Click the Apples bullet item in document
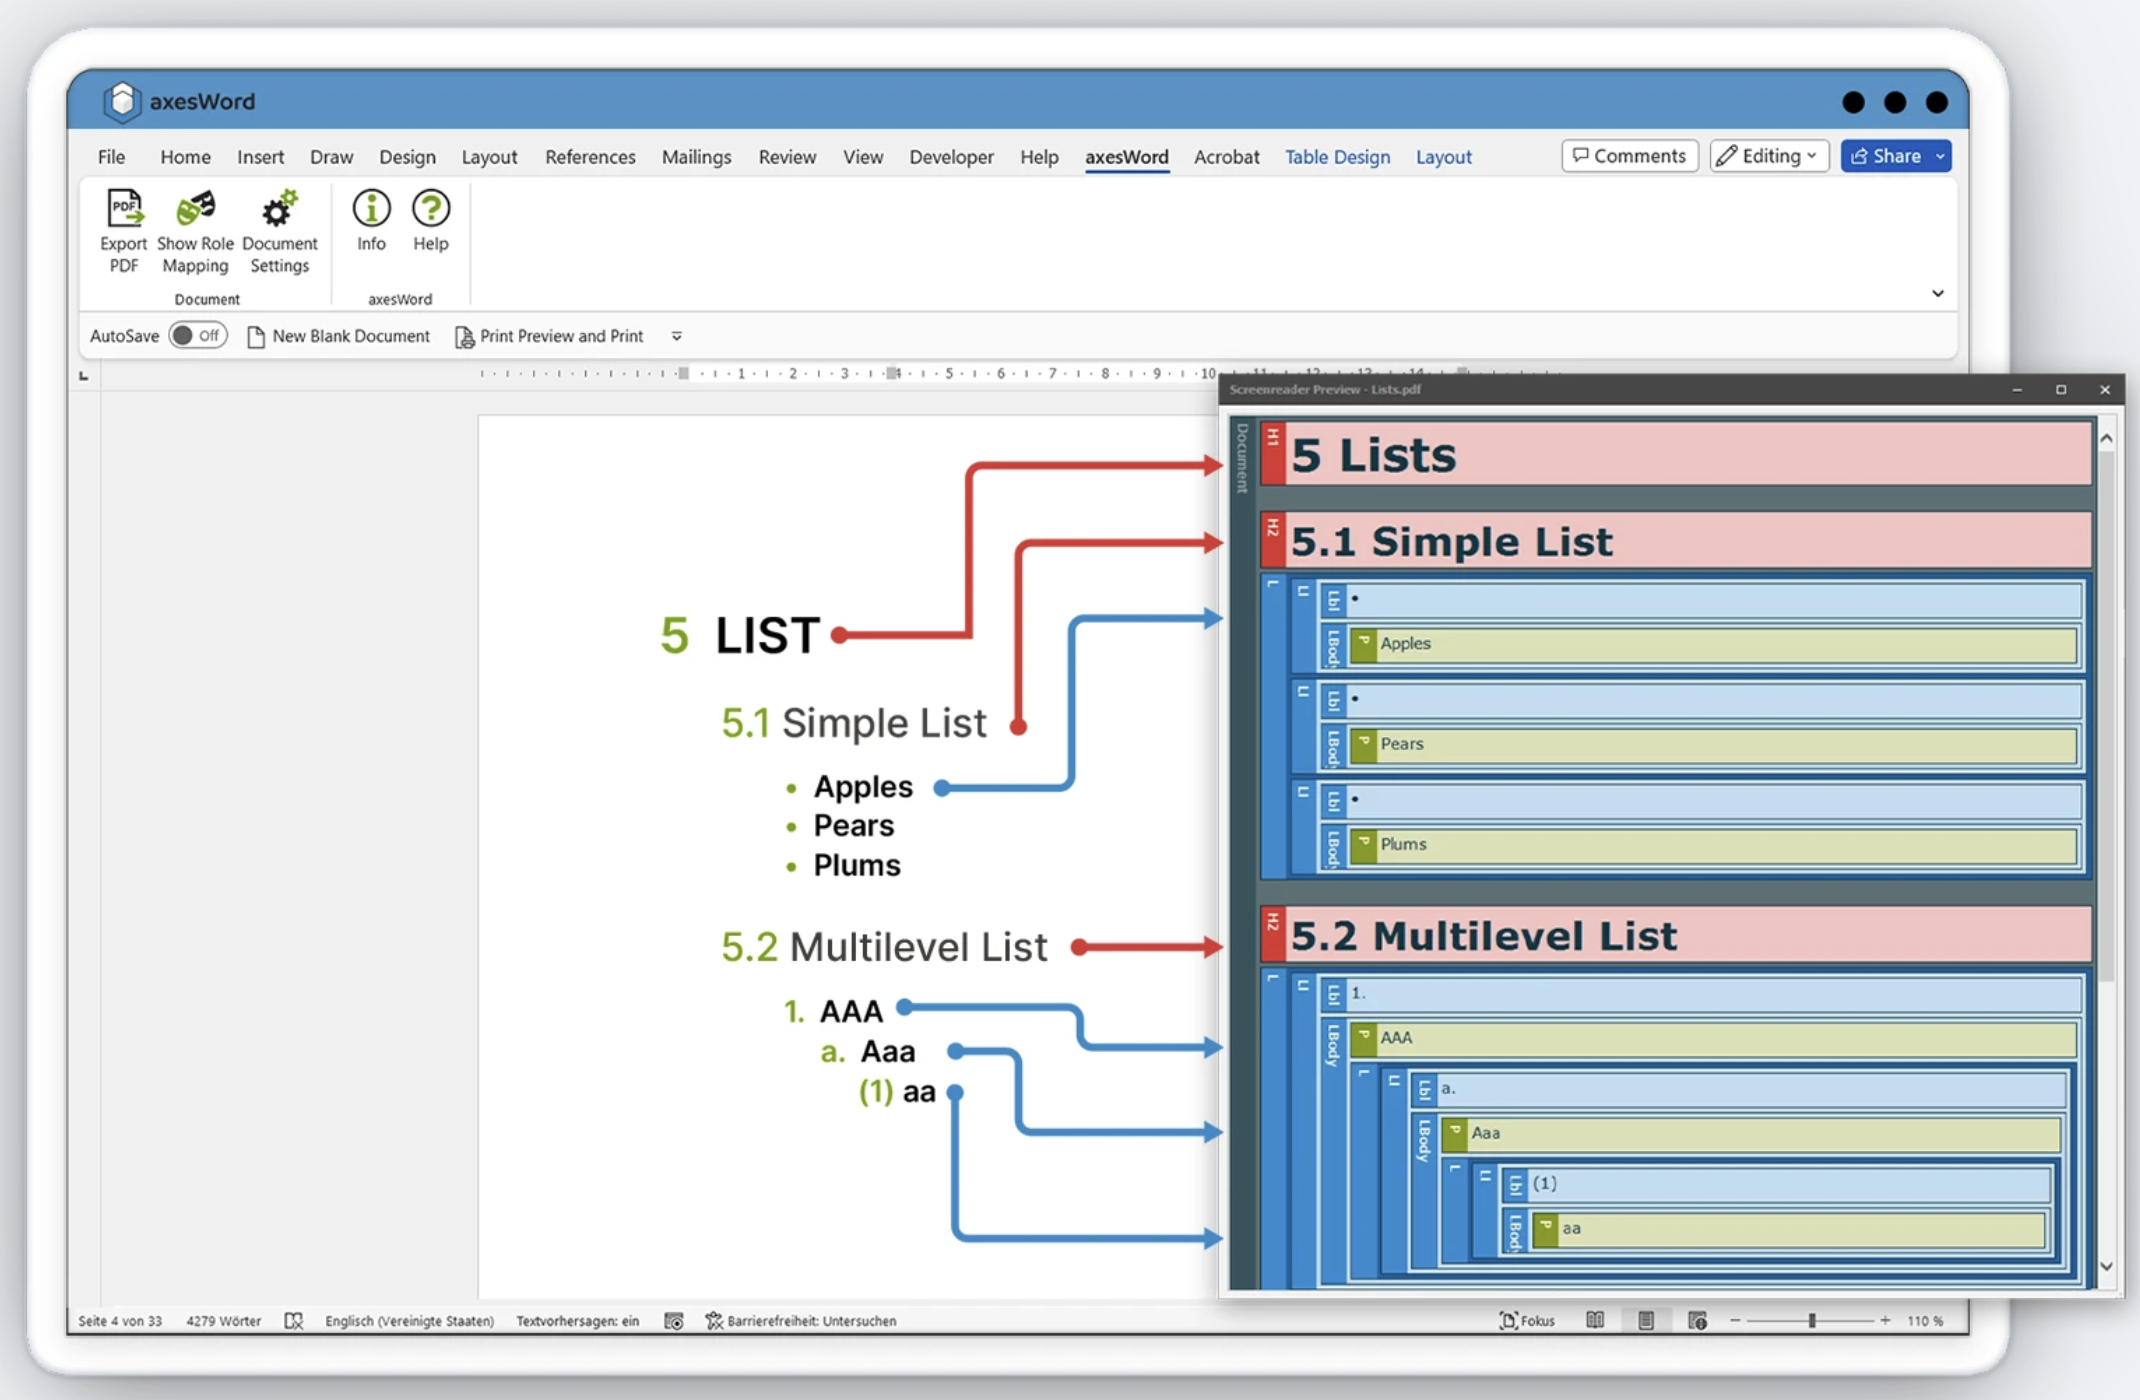 coord(849,787)
